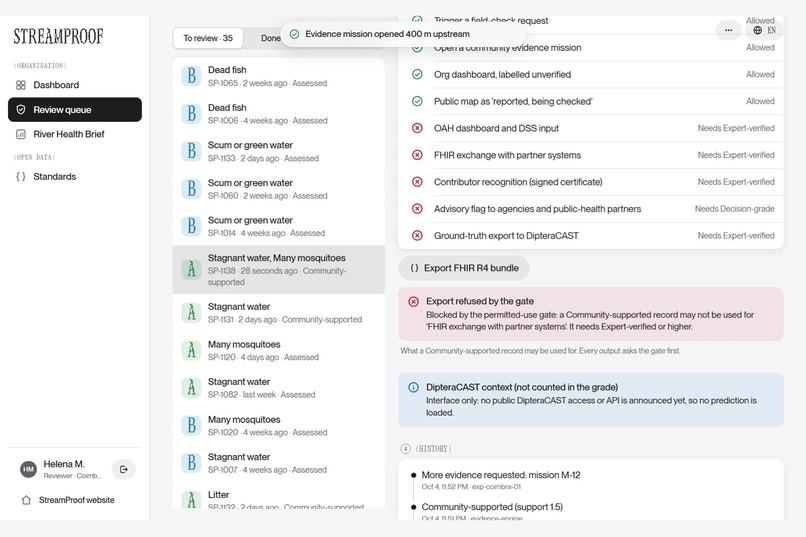The image size is (806, 537).
Task: Open the Dashboard page
Action: [75, 85]
